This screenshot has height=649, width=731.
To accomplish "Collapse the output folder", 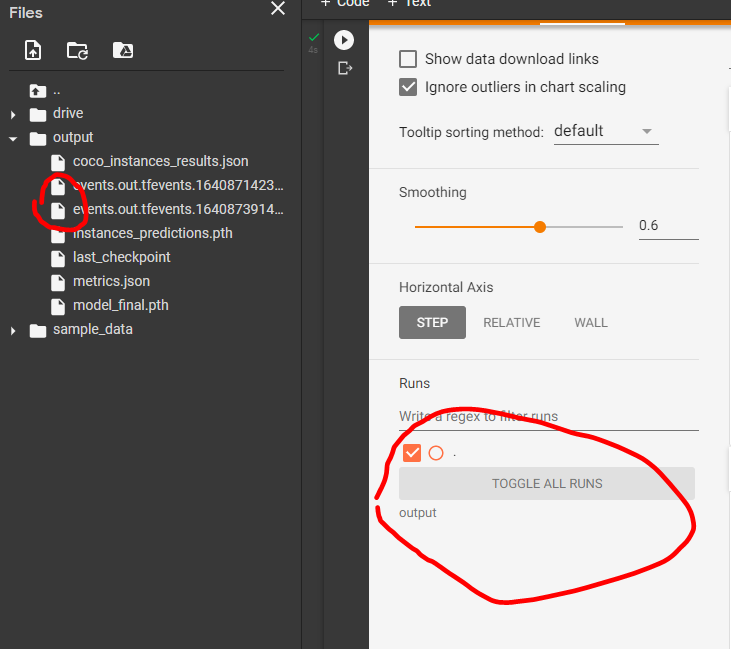I will tap(13, 138).
